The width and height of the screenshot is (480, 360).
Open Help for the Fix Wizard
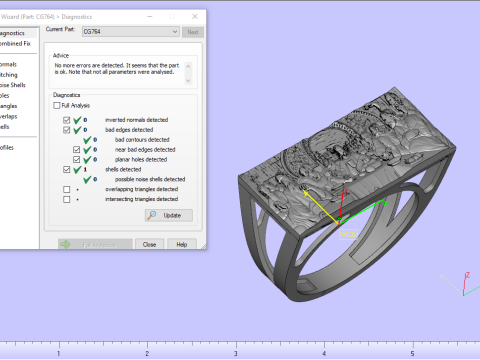coord(182,244)
